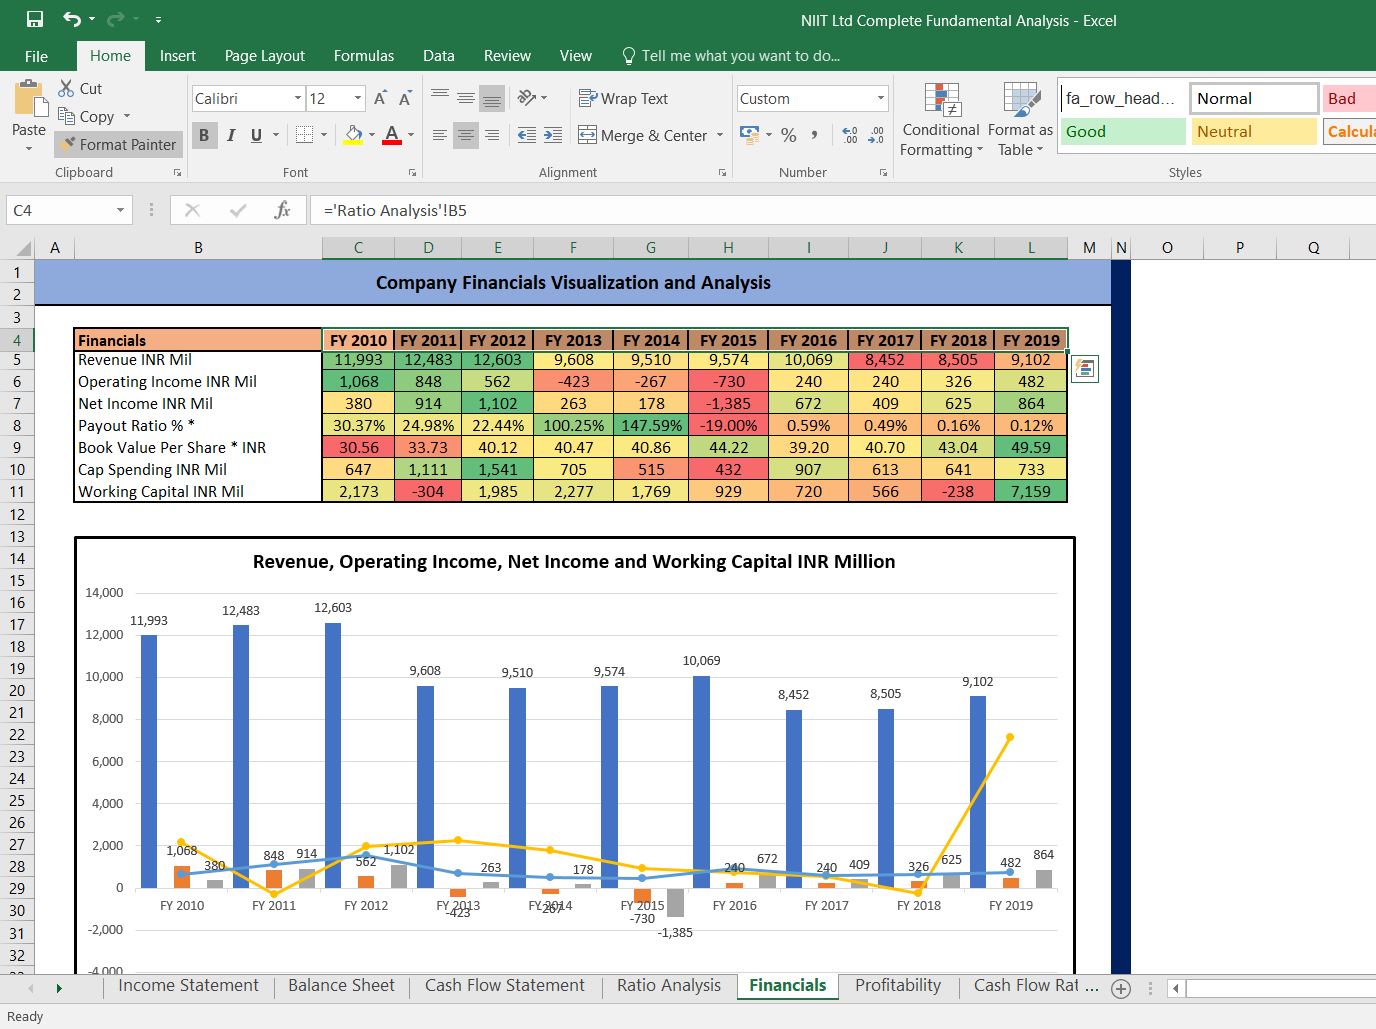This screenshot has width=1376, height=1029.
Task: Toggle Bottom Align for the cell
Action: 492,98
